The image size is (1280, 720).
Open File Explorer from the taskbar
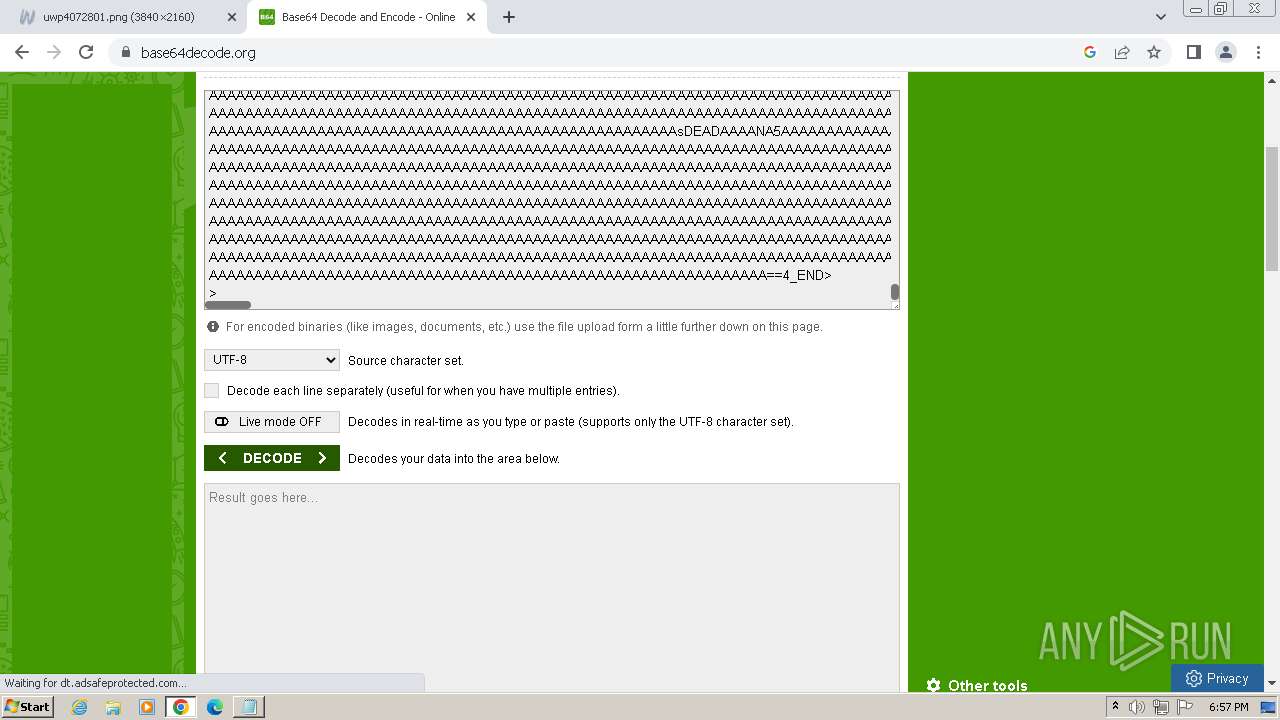(113, 707)
